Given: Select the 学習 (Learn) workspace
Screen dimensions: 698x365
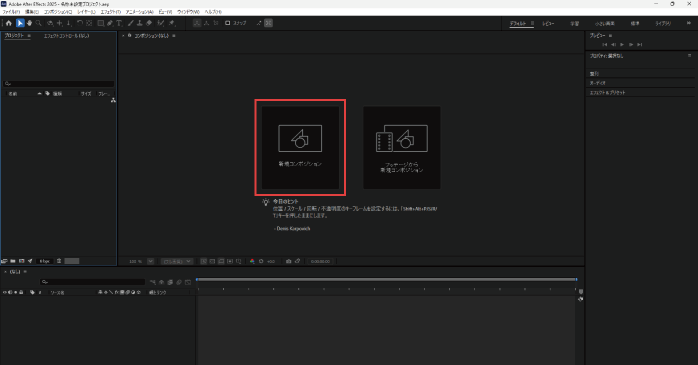Looking at the screenshot, I should point(575,23).
